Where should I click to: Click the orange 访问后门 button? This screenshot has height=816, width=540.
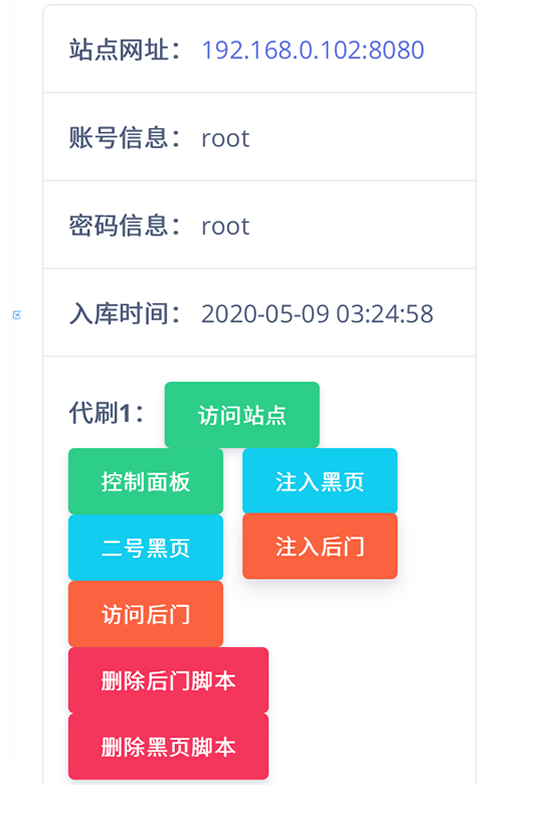(x=146, y=614)
